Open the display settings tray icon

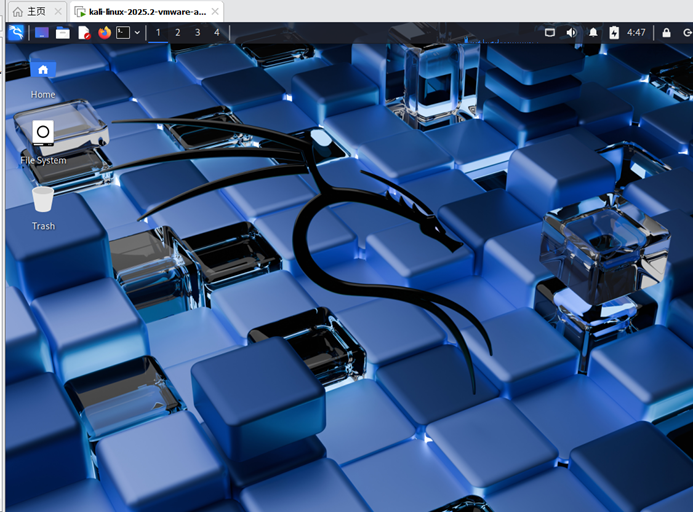pyautogui.click(x=550, y=33)
